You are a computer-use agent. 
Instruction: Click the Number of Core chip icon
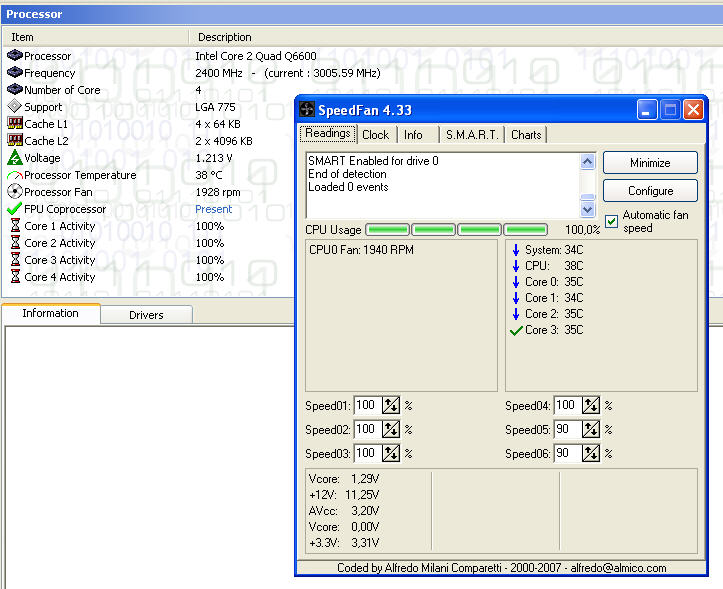coord(15,89)
